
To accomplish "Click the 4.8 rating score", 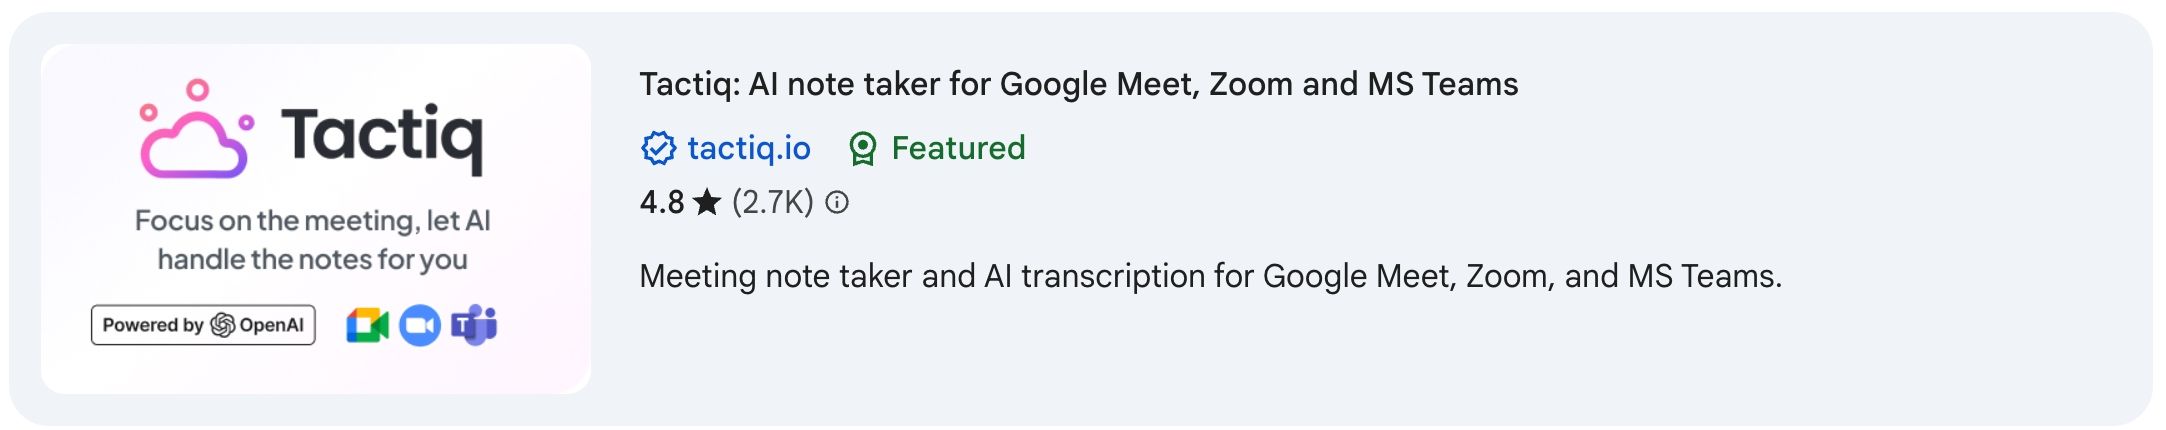I will [662, 203].
